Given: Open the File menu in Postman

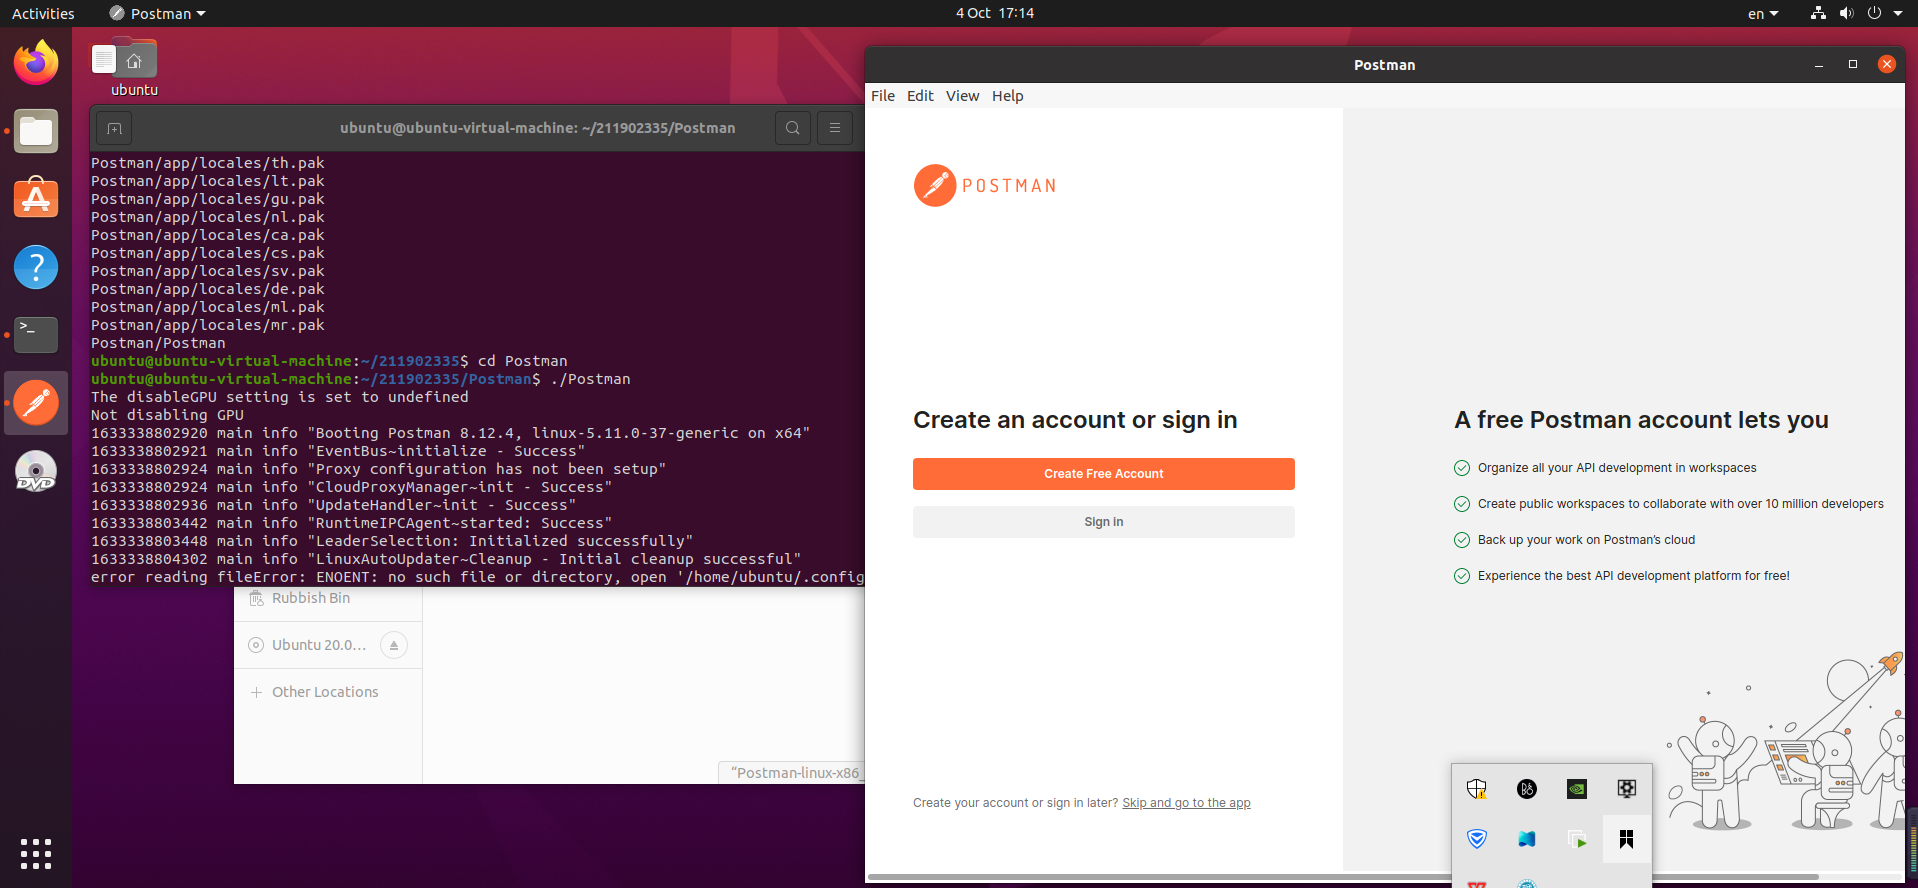Looking at the screenshot, I should tap(883, 96).
